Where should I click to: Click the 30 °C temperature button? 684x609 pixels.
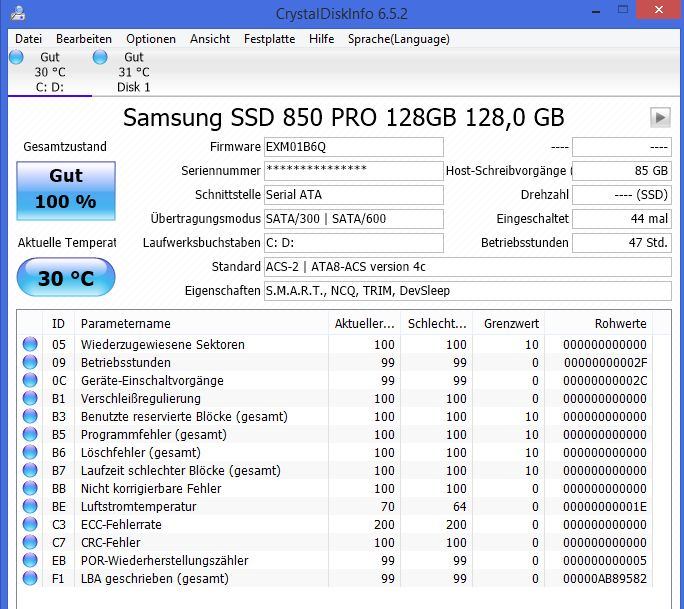[x=66, y=277]
